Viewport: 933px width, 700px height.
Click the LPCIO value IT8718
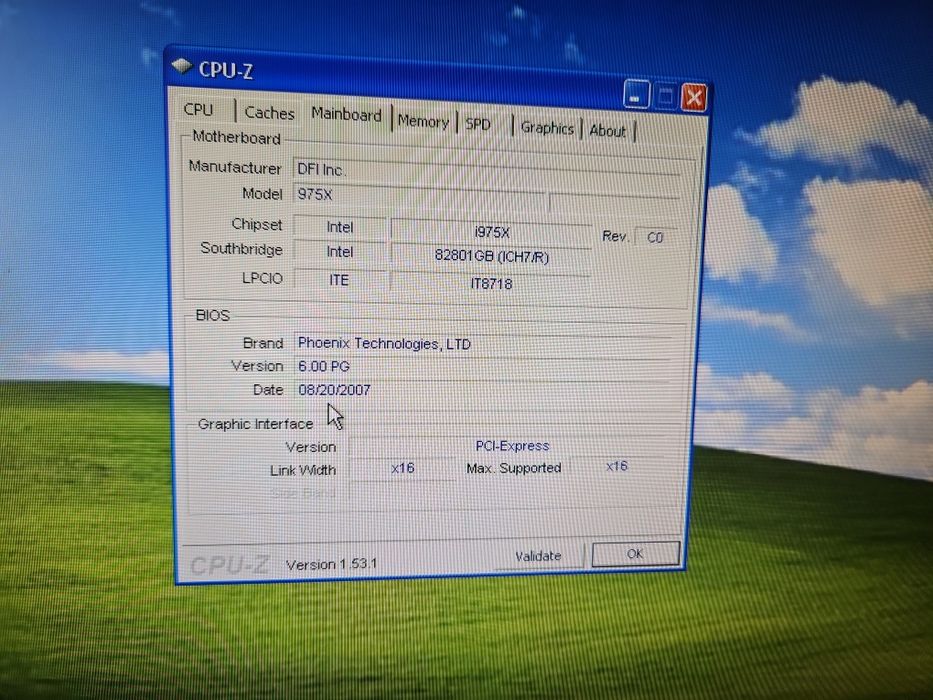[491, 283]
